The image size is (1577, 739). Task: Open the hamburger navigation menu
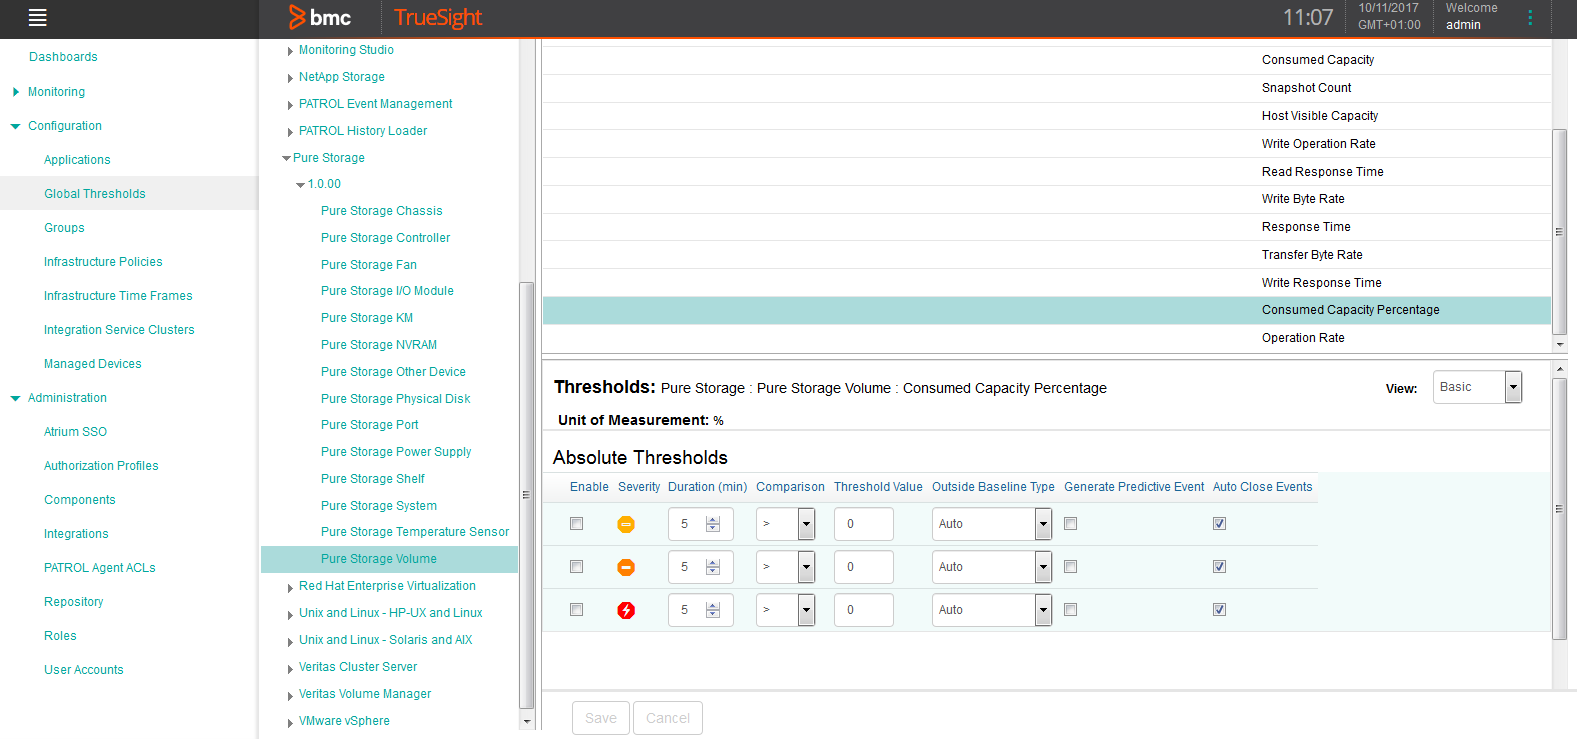coord(37,18)
